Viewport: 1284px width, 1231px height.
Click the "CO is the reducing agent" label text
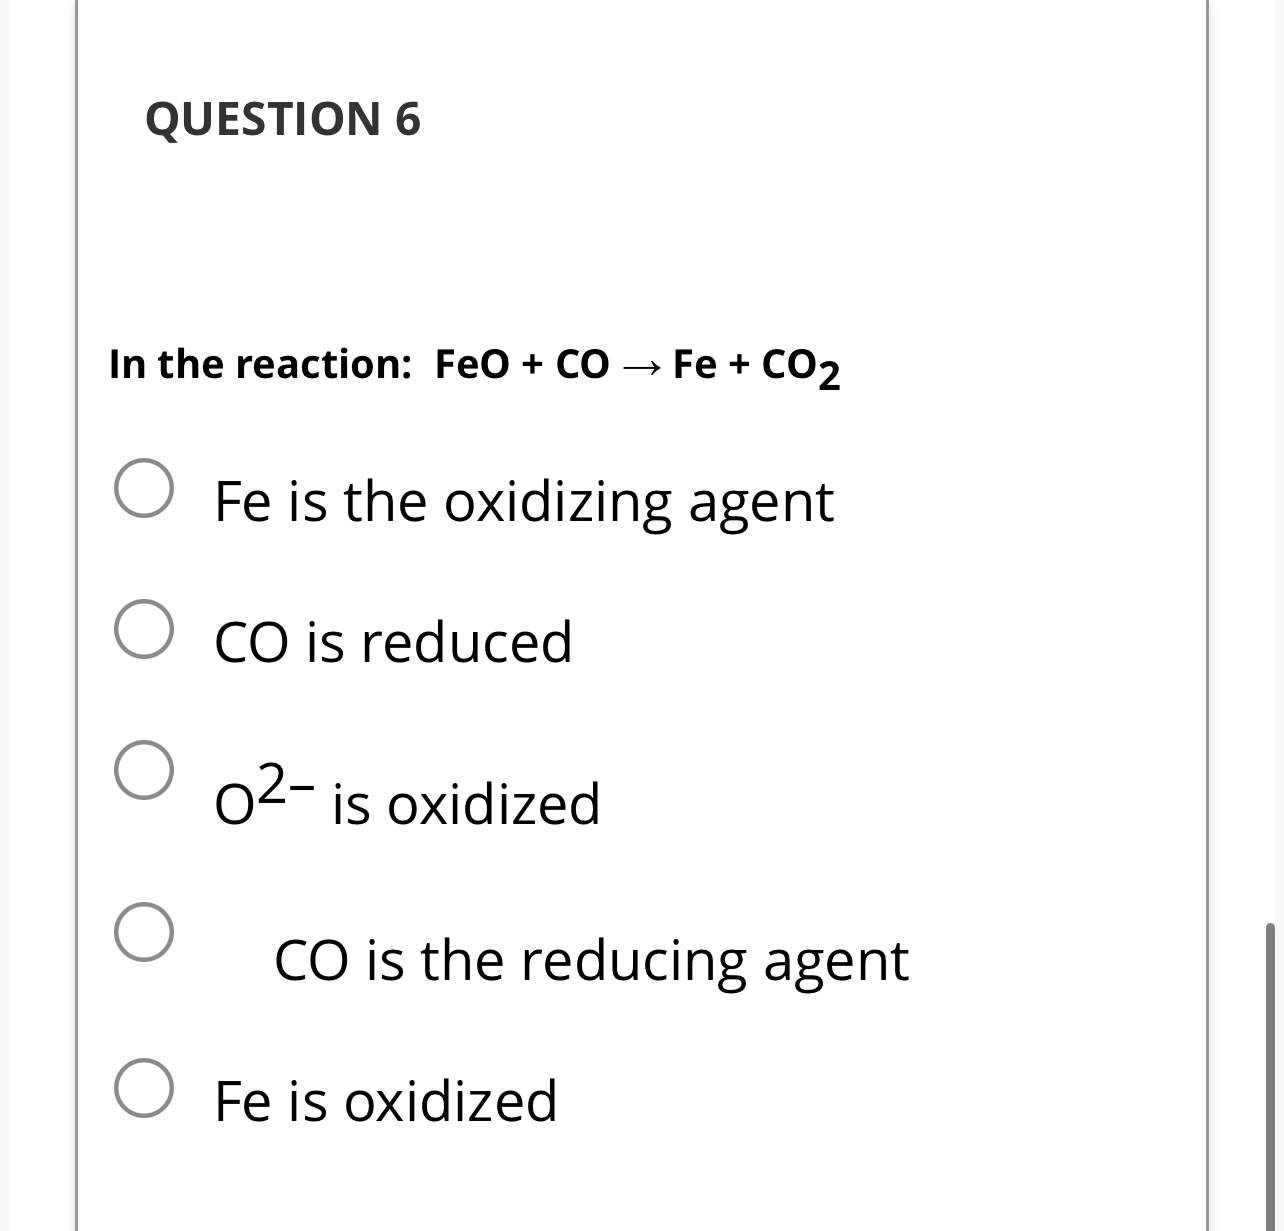[x=592, y=961]
